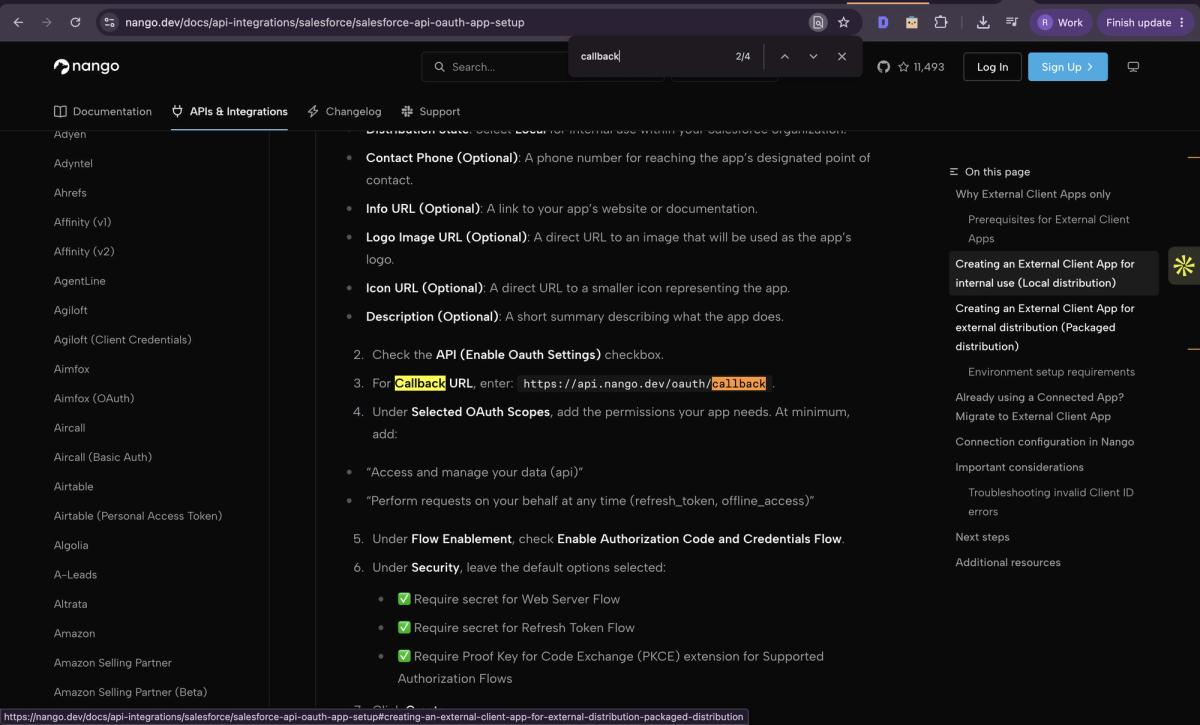
Task: Open Algolia in sidebar
Action: [x=71, y=545]
